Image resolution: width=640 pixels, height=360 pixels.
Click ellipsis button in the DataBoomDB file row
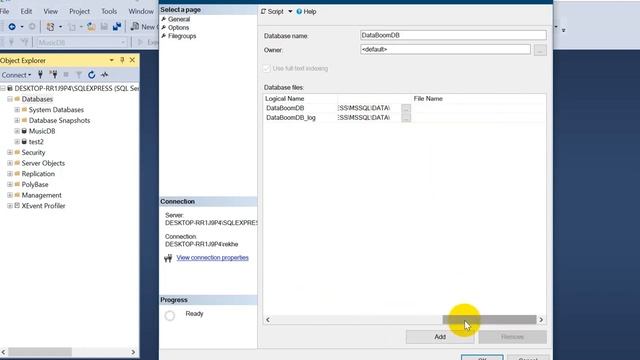click(x=406, y=108)
